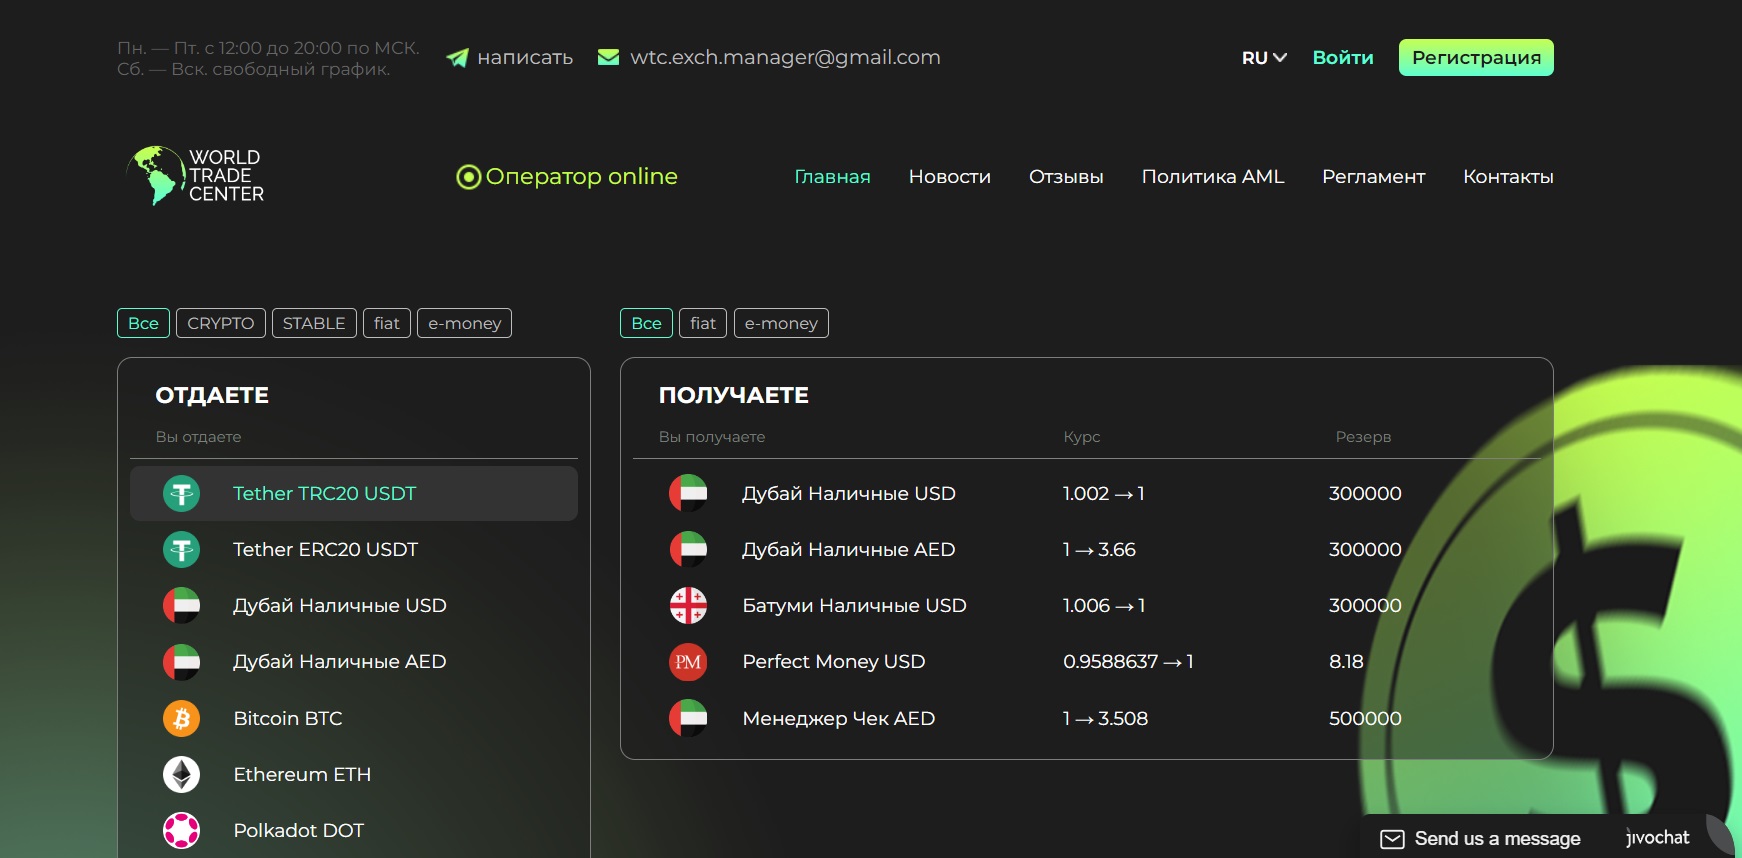Click the Polkadot DOT pink icon
The height and width of the screenshot is (858, 1742).
pos(182,830)
